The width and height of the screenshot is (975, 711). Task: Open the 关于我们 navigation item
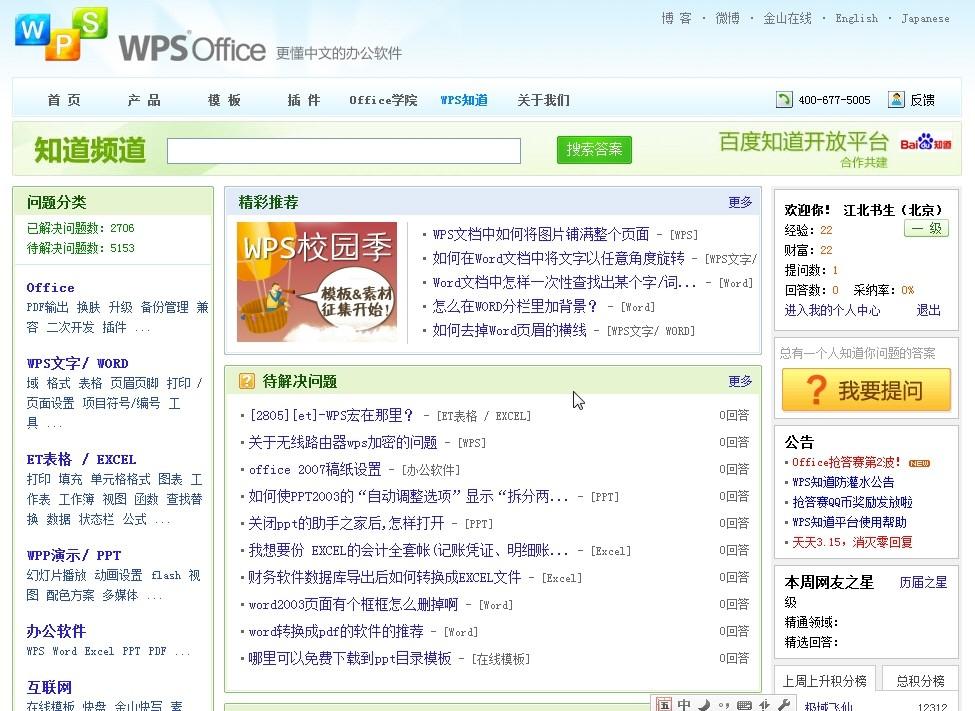point(543,100)
